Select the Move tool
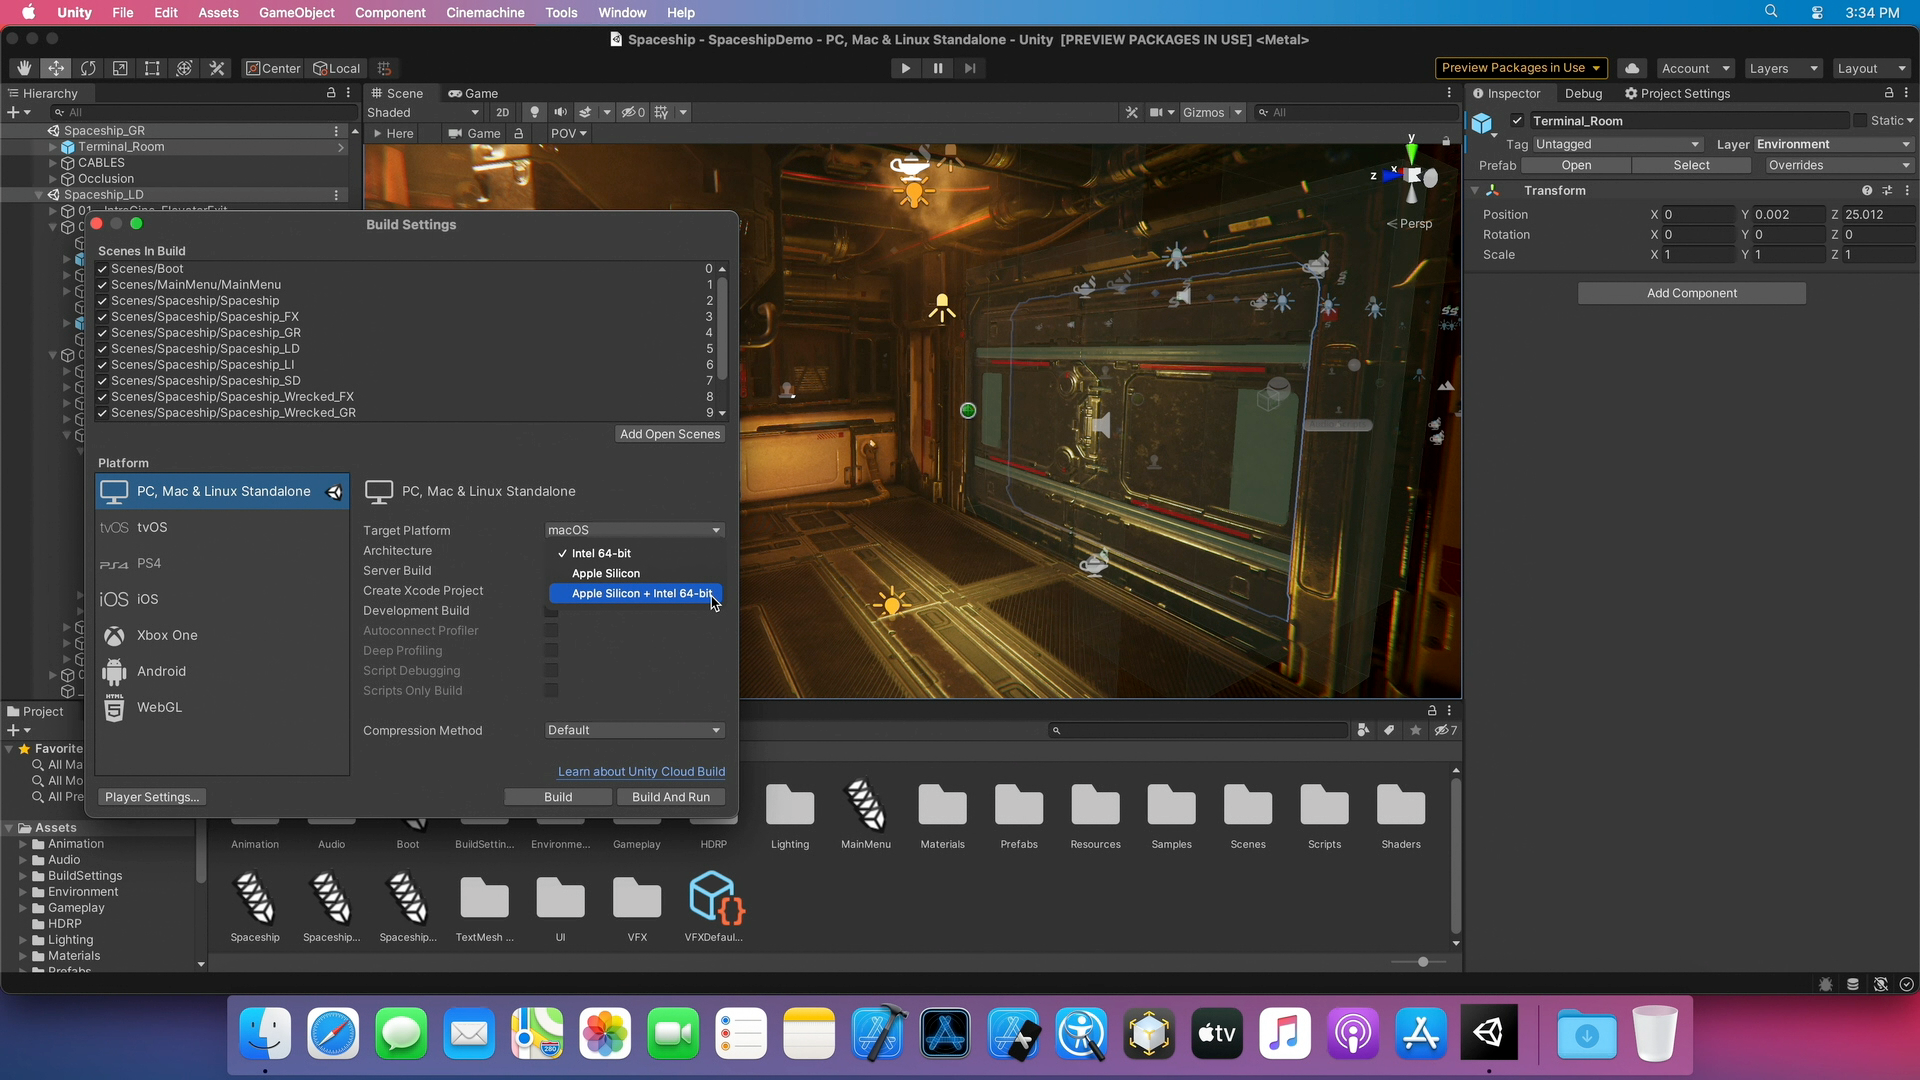The image size is (1920, 1080). [x=56, y=68]
